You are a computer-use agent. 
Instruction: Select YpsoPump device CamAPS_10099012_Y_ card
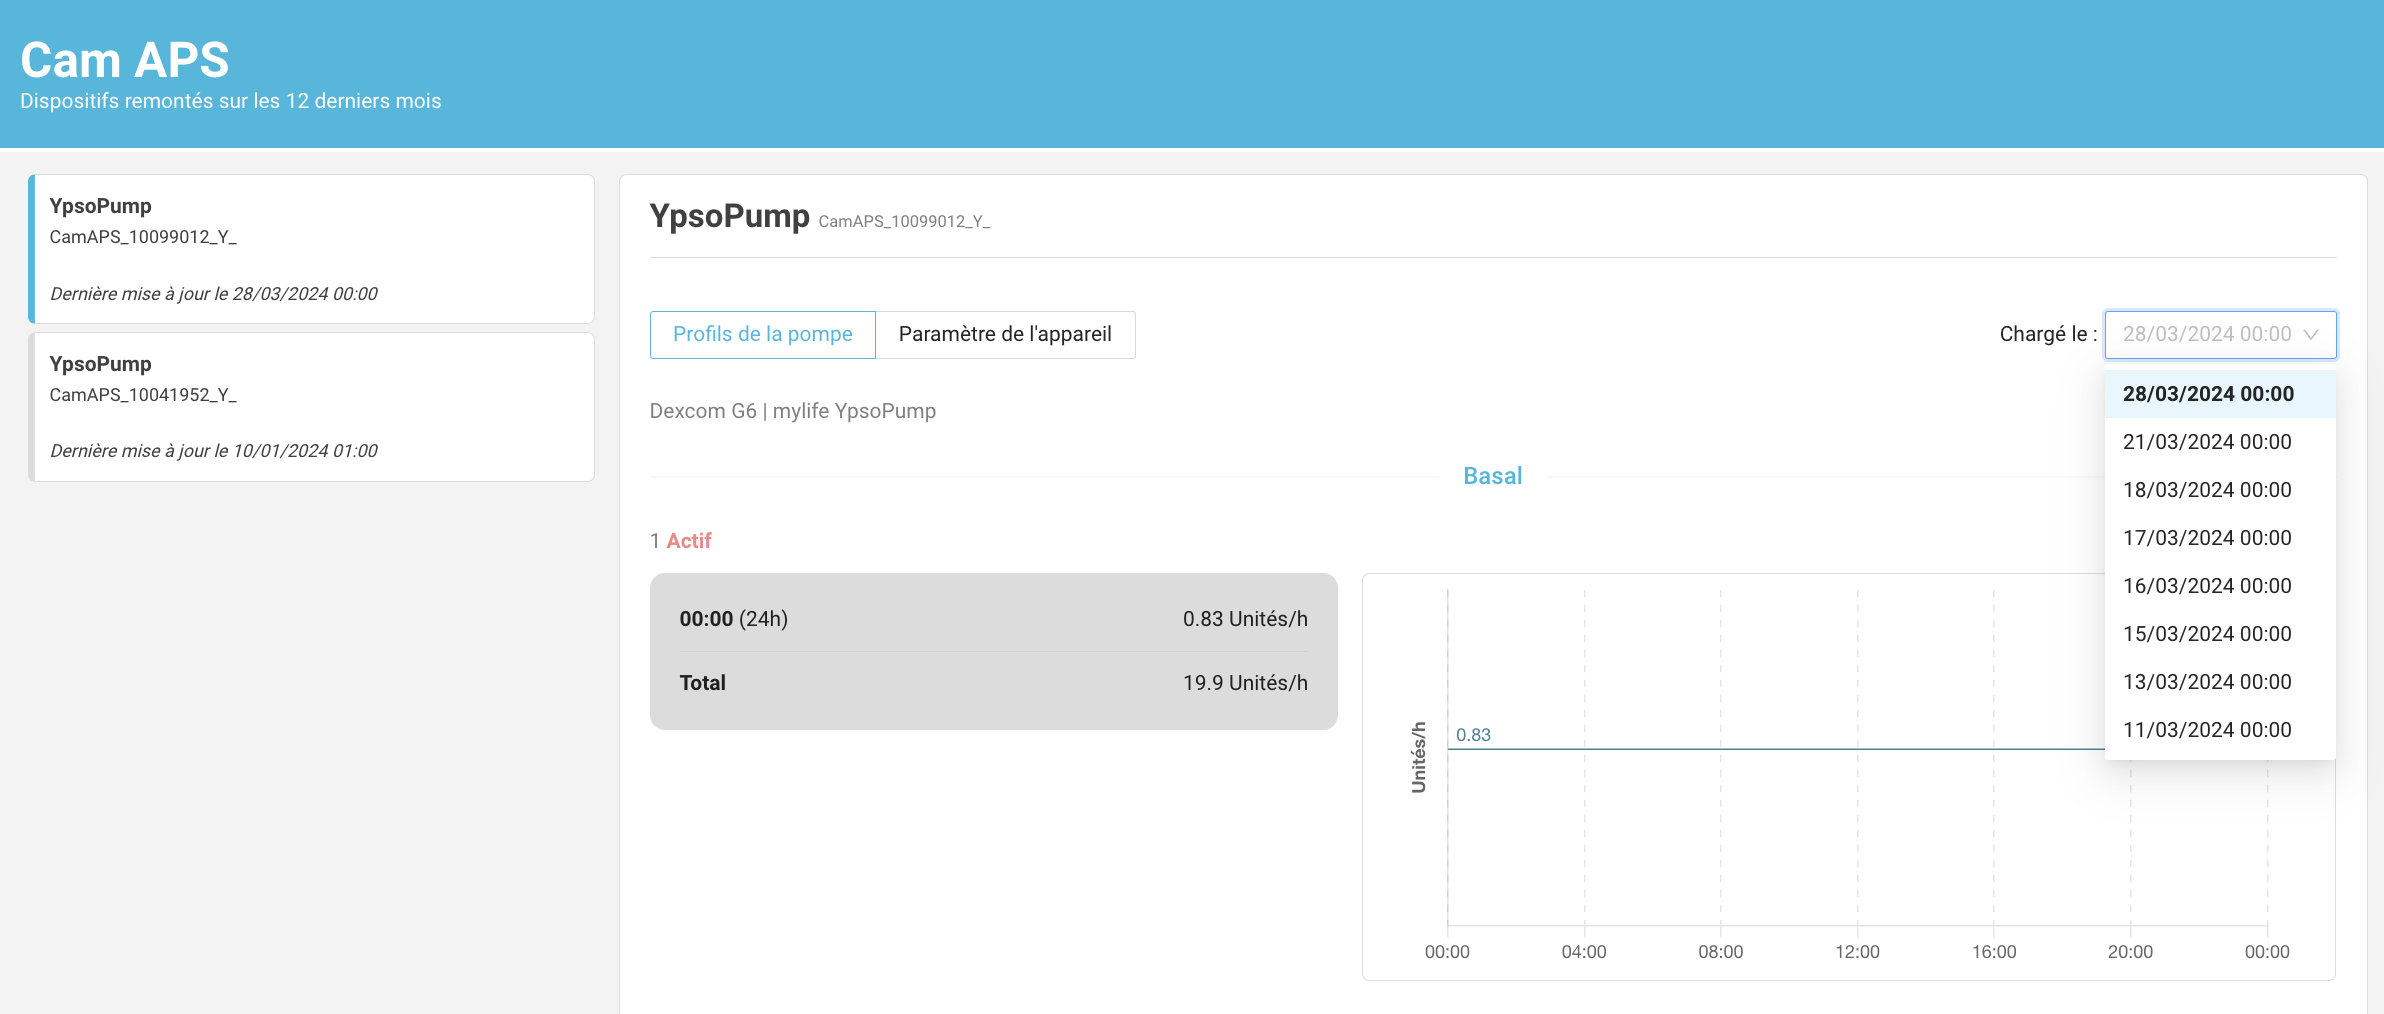[x=312, y=249]
